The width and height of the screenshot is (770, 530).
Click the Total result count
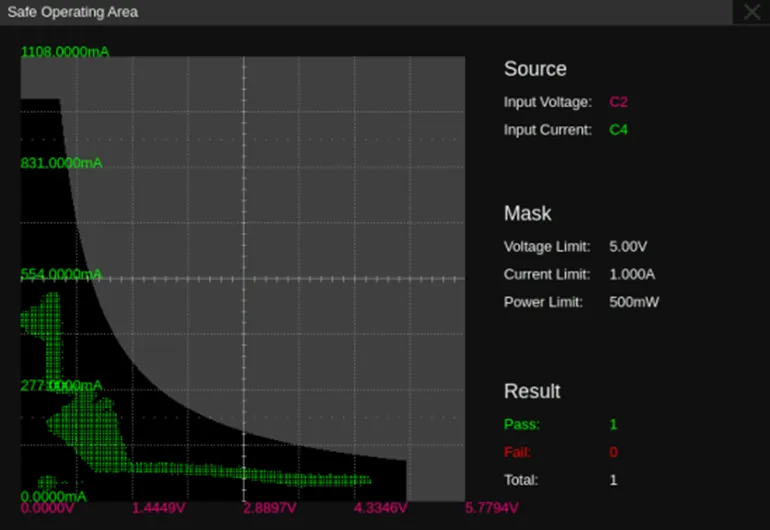pyautogui.click(x=613, y=480)
